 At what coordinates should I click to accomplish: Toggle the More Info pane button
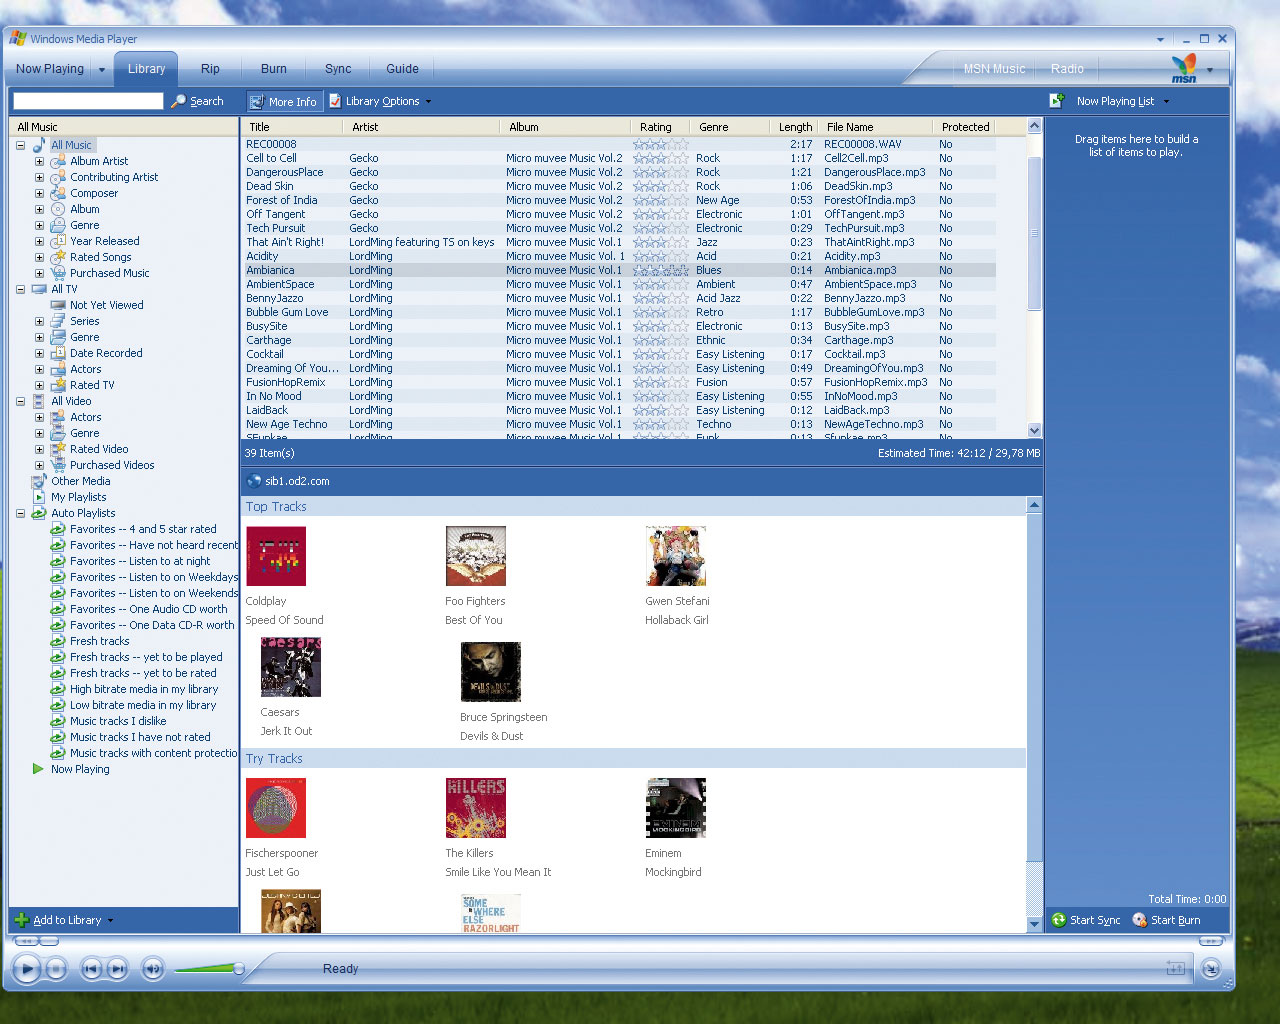click(x=283, y=101)
